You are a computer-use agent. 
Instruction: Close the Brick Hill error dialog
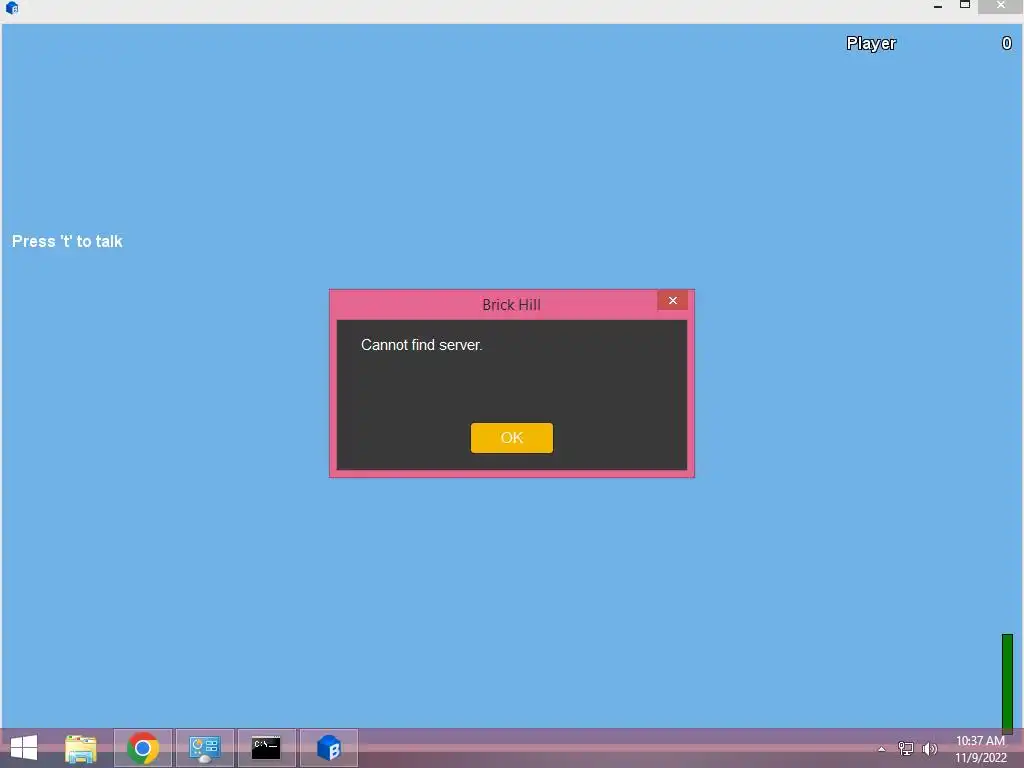pyautogui.click(x=673, y=300)
